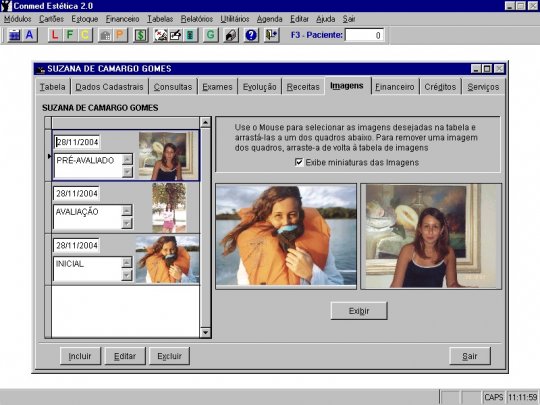Switch to the Exames tab
Image resolution: width=540 pixels, height=405 pixels.
point(217,87)
